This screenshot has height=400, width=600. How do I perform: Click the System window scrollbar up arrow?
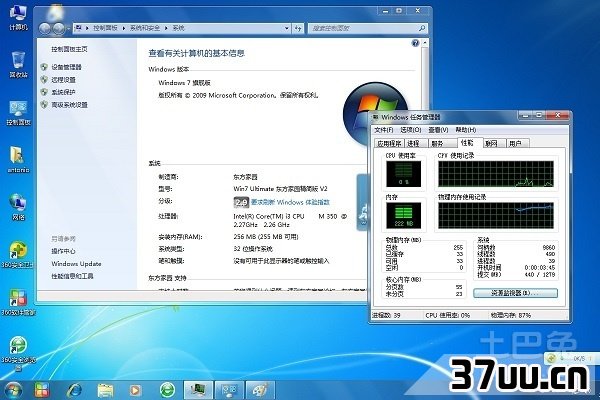(425, 43)
